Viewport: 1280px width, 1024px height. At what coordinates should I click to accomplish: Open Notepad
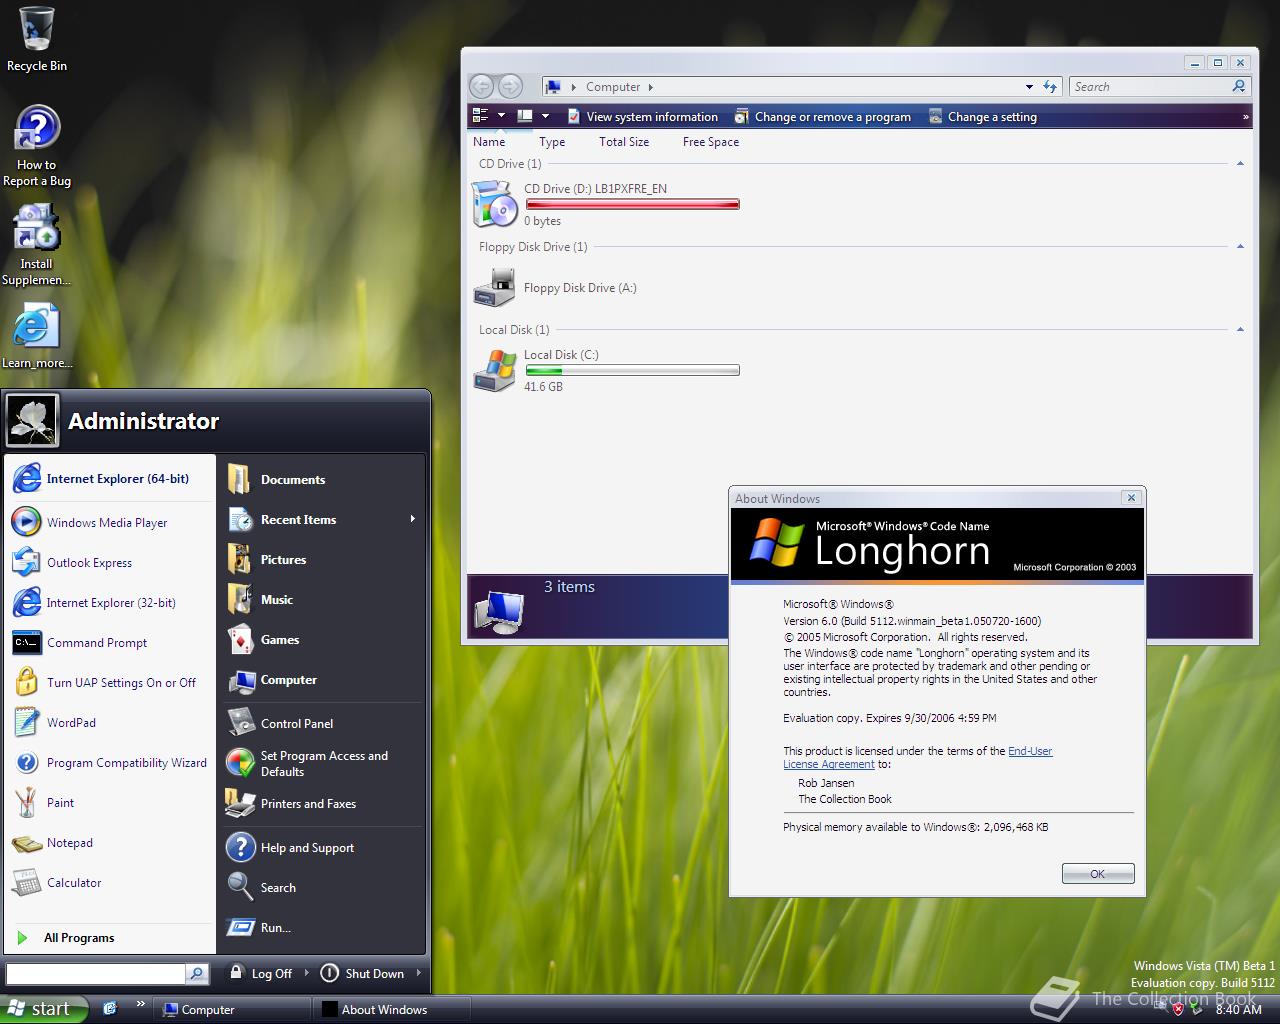[109, 842]
